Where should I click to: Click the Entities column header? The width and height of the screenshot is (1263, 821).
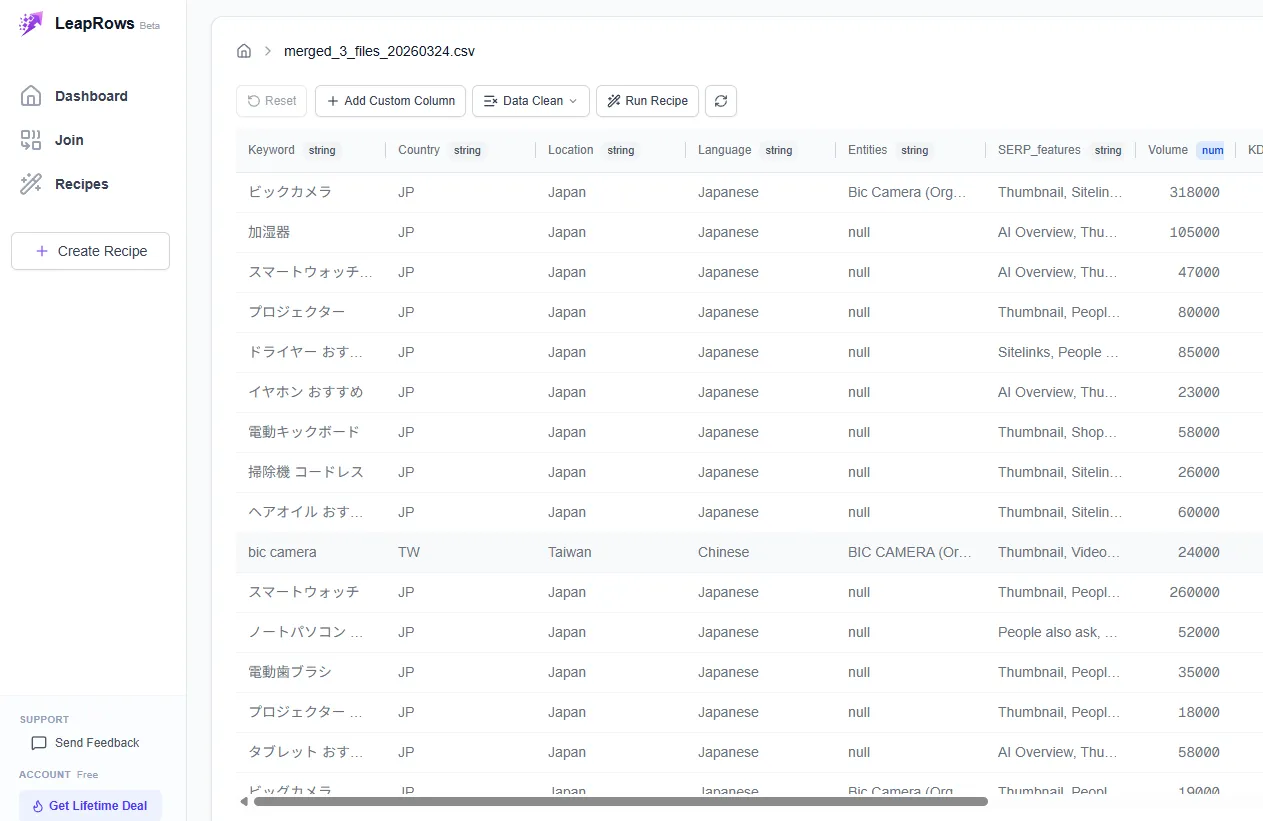coord(911,150)
